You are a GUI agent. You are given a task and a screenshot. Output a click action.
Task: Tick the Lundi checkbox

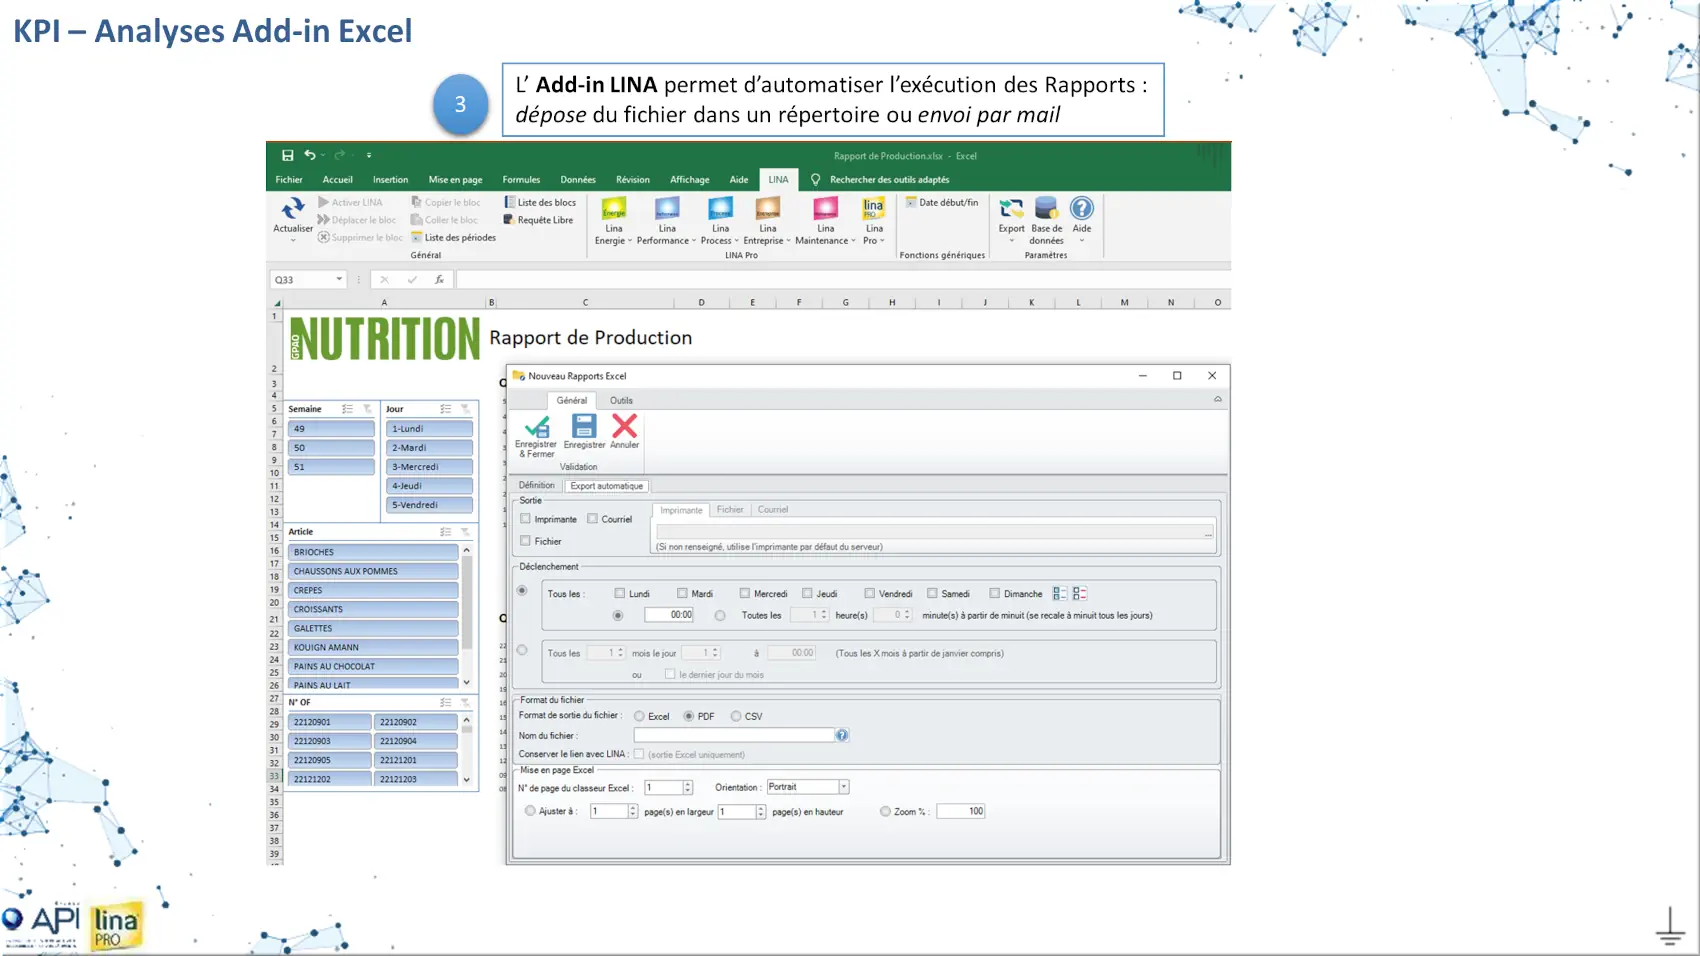tap(620, 594)
